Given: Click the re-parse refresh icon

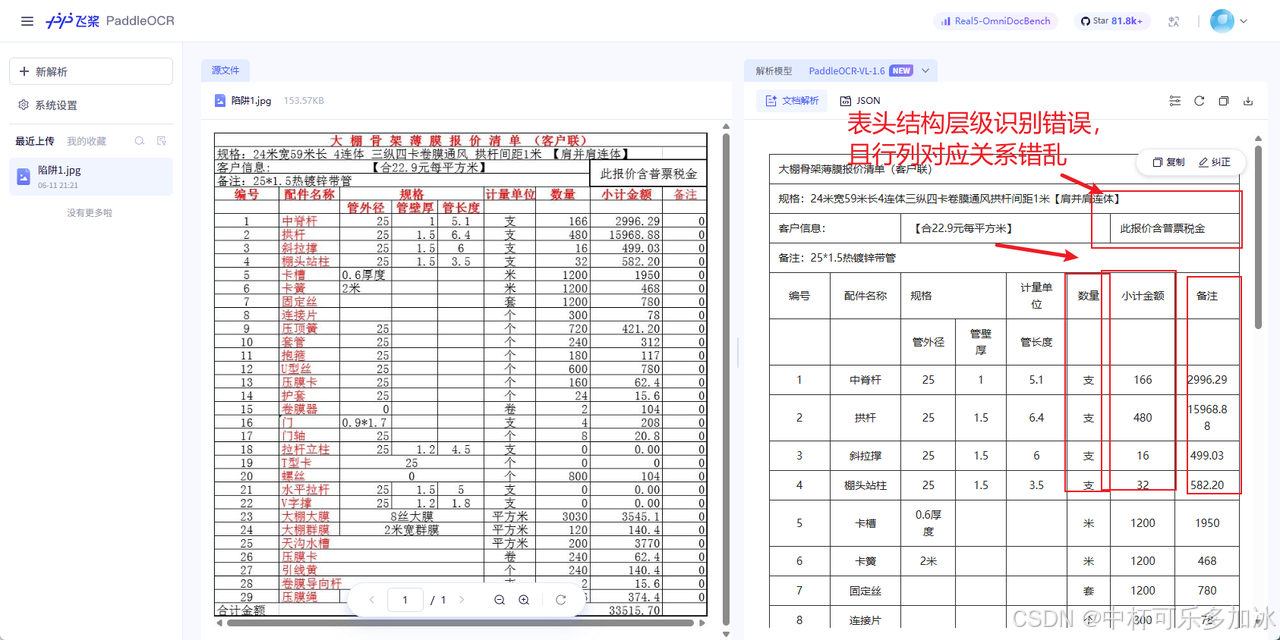Looking at the screenshot, I should [x=1199, y=101].
